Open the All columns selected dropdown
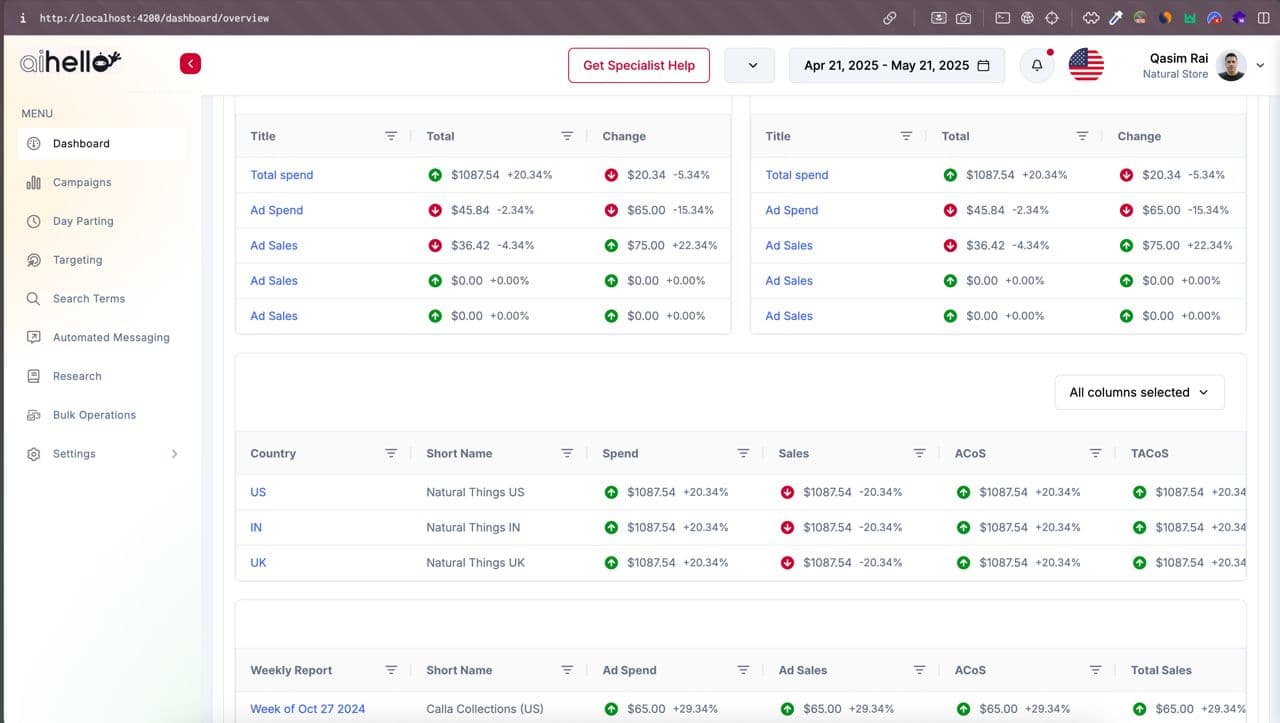This screenshot has height=723, width=1280. (1139, 392)
